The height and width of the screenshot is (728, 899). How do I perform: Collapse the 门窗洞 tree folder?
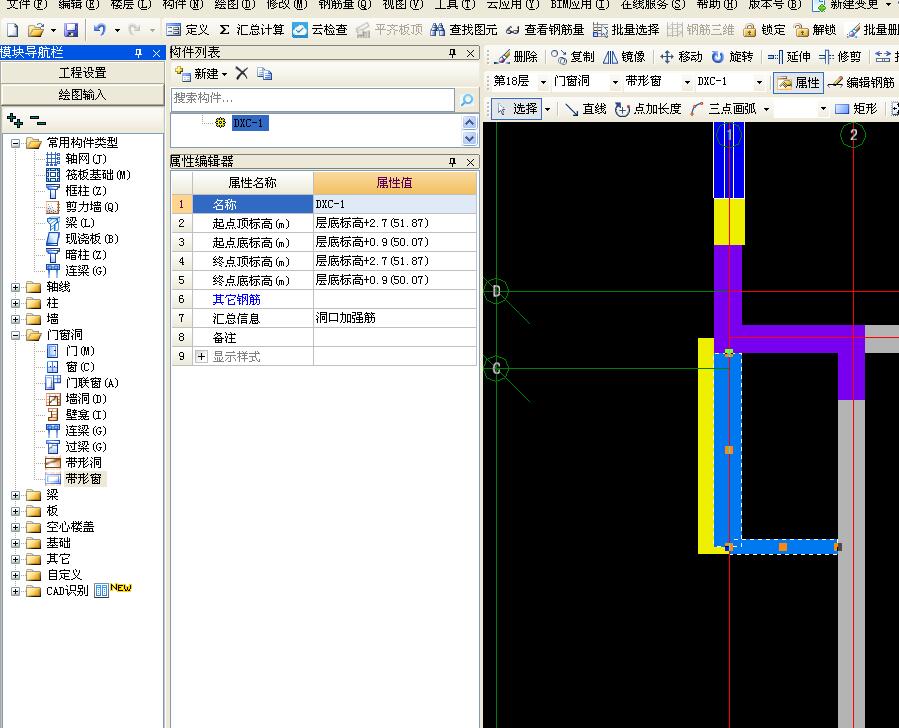point(15,335)
